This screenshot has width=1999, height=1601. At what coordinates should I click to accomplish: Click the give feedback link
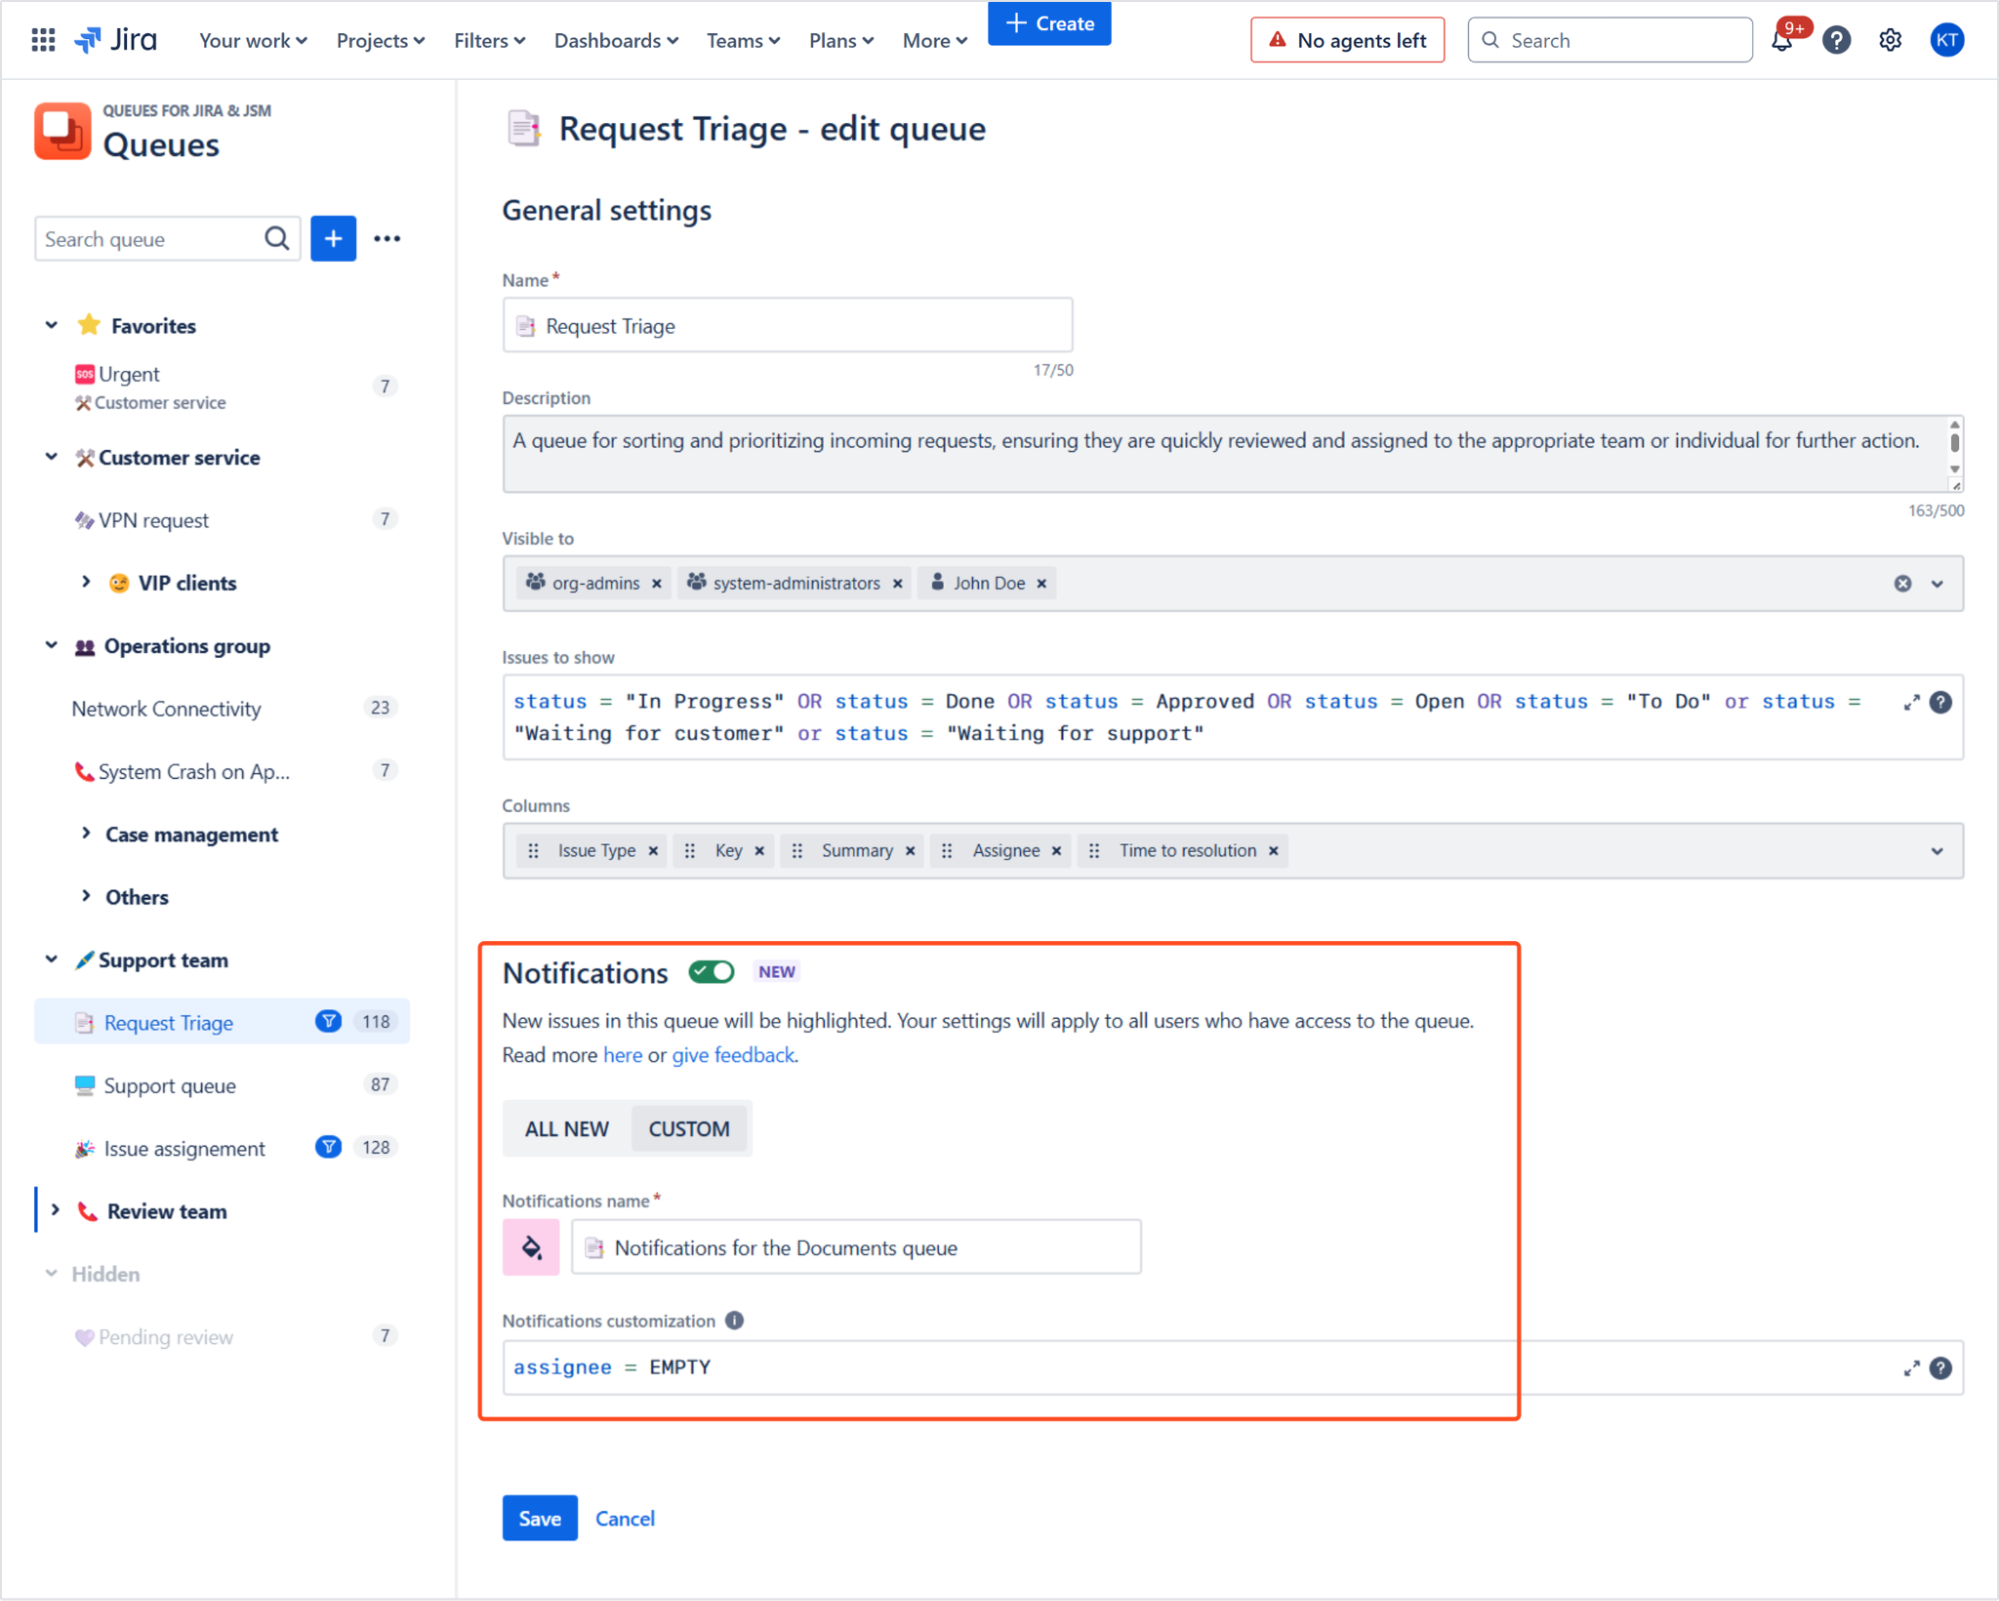tap(733, 1054)
